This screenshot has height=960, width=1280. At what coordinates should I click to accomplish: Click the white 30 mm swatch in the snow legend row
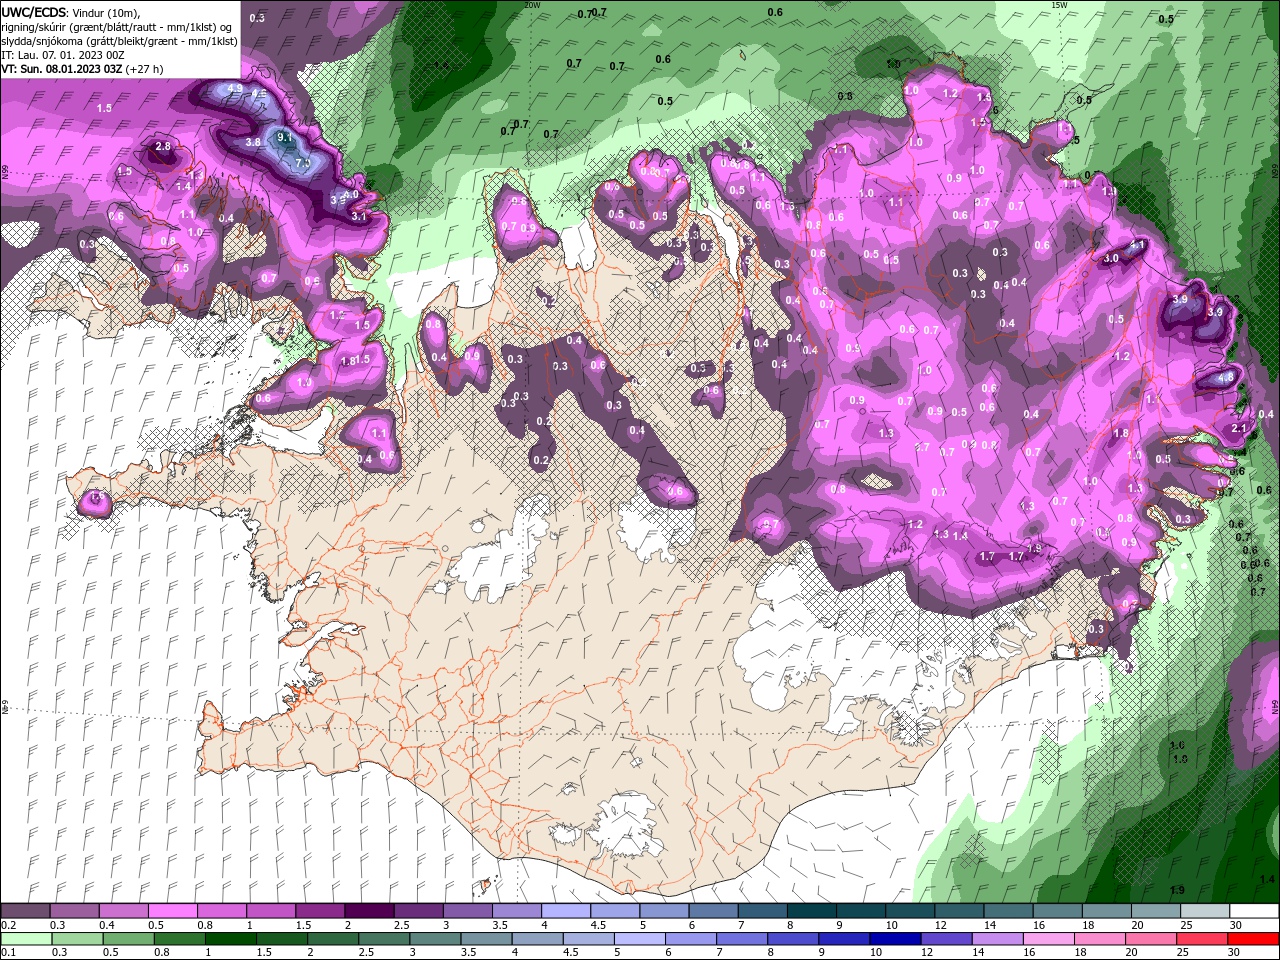click(x=1253, y=911)
